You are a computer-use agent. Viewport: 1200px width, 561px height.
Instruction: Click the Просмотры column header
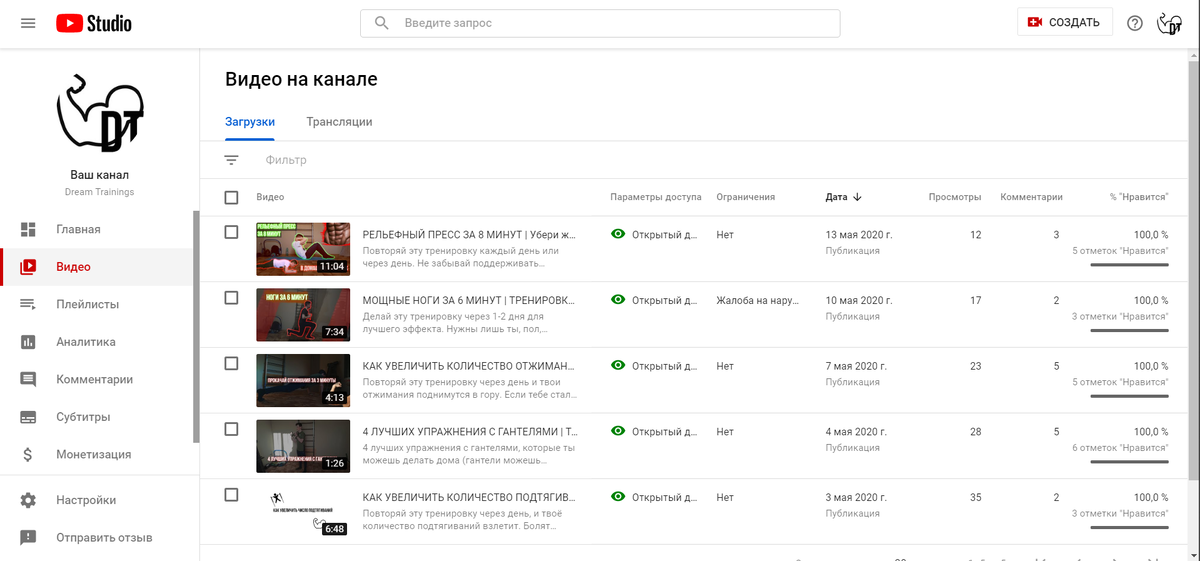coord(955,197)
